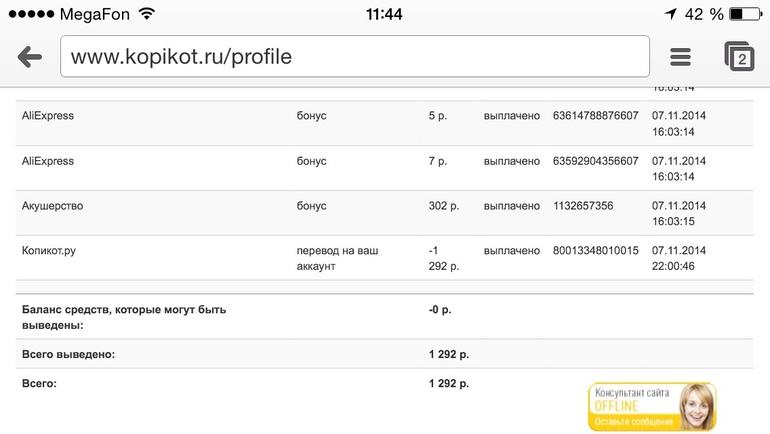
Task: Click order number 63592904356607
Action: point(595,160)
